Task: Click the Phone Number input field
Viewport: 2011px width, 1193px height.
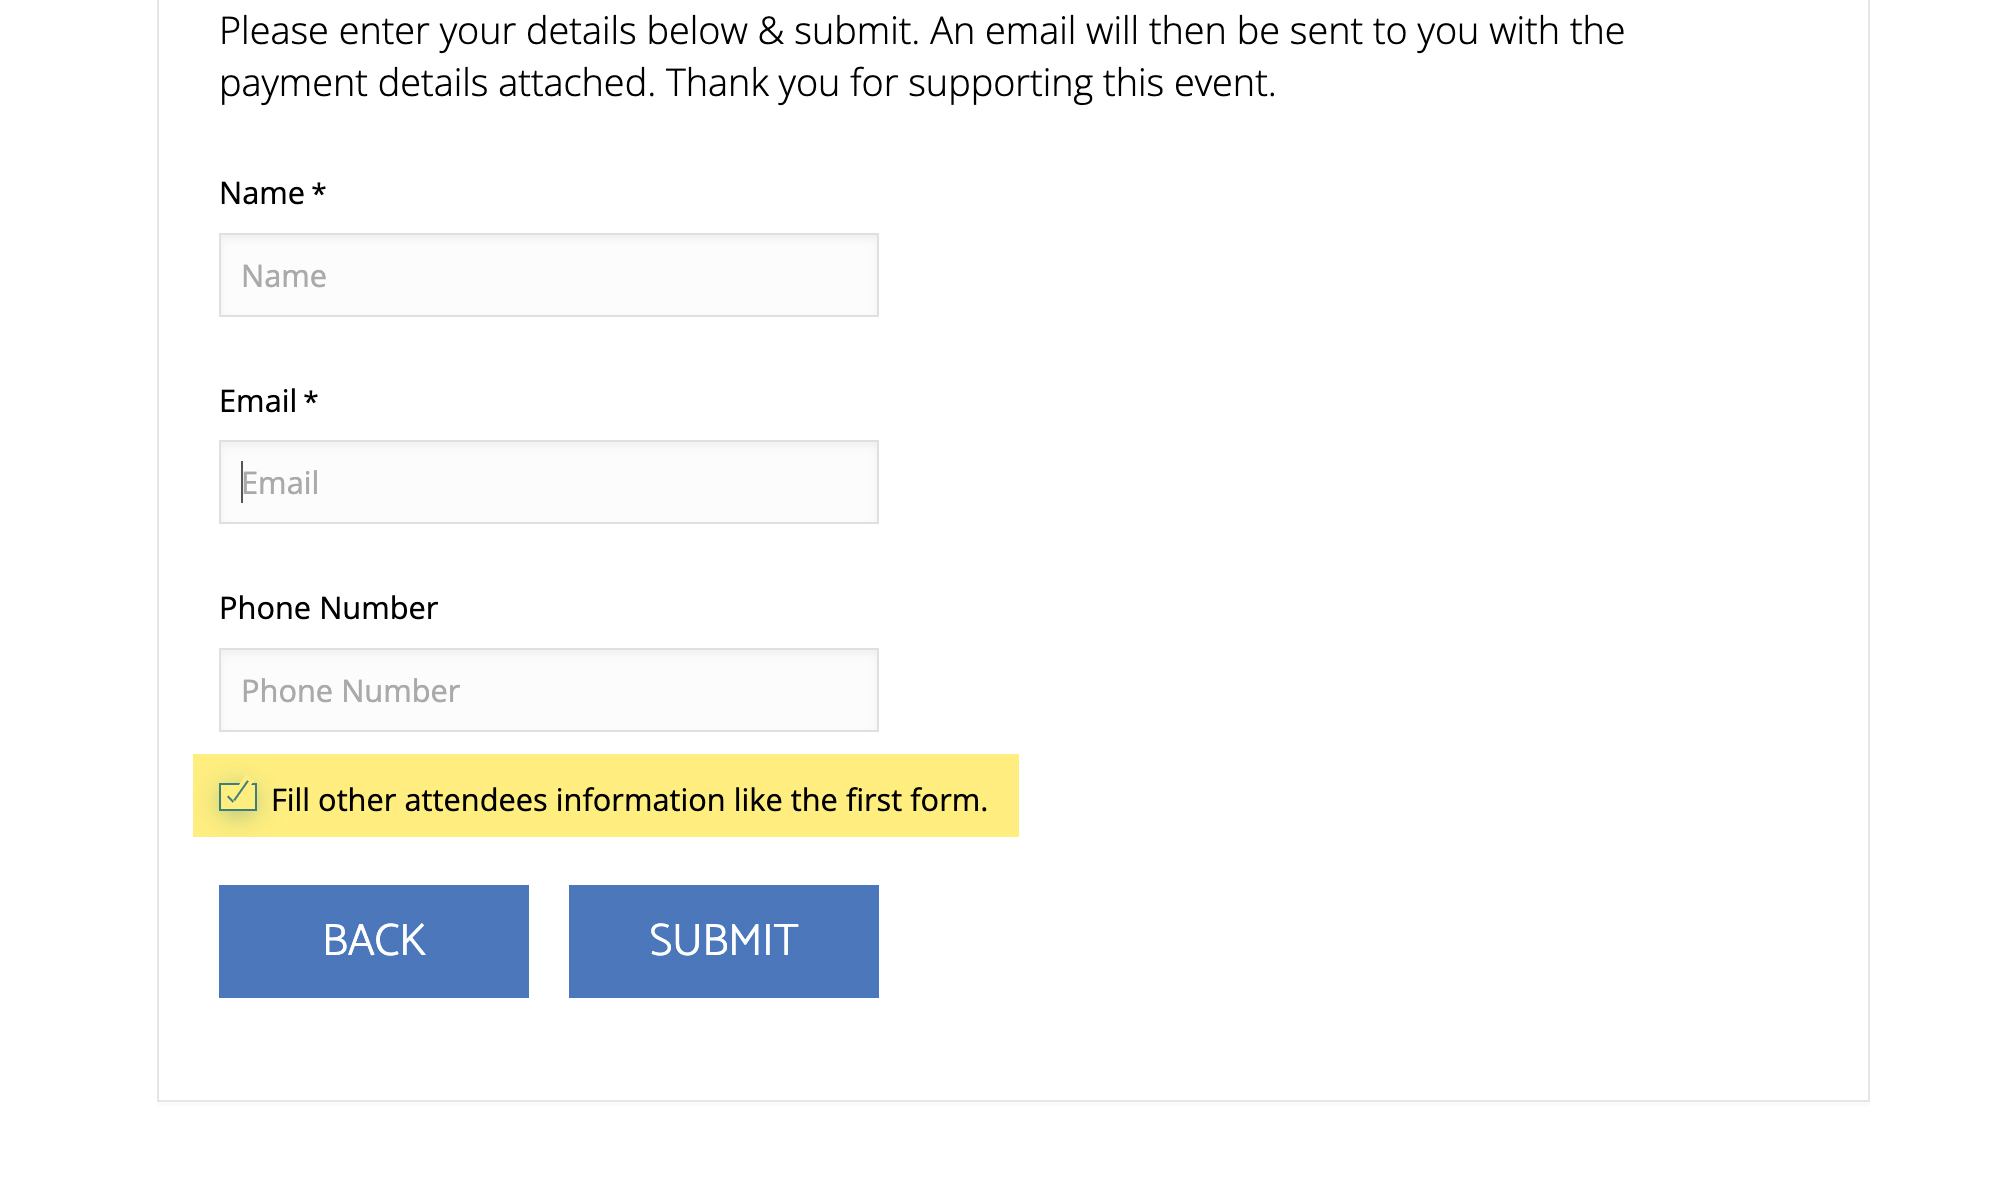Action: [548, 690]
